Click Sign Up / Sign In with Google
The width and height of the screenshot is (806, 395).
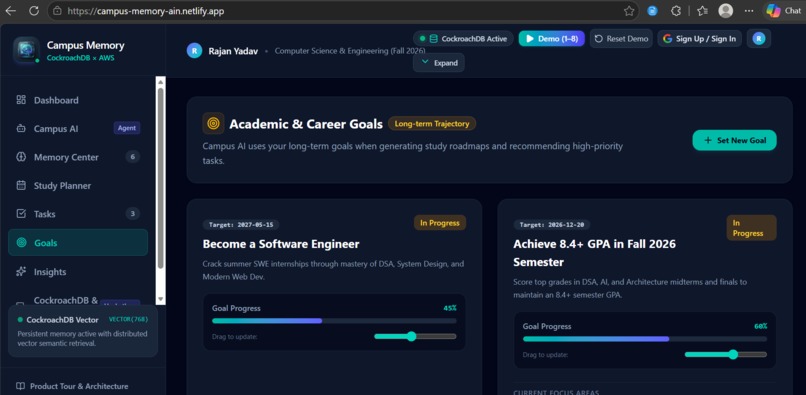coord(700,39)
